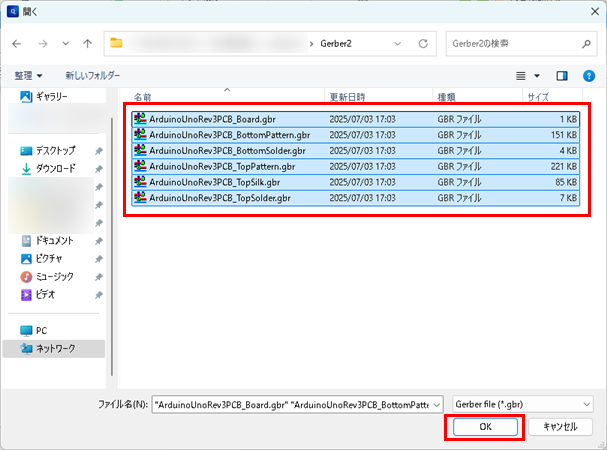Click the folder icon in address bar
This screenshot has width=607, height=450.
click(x=116, y=43)
